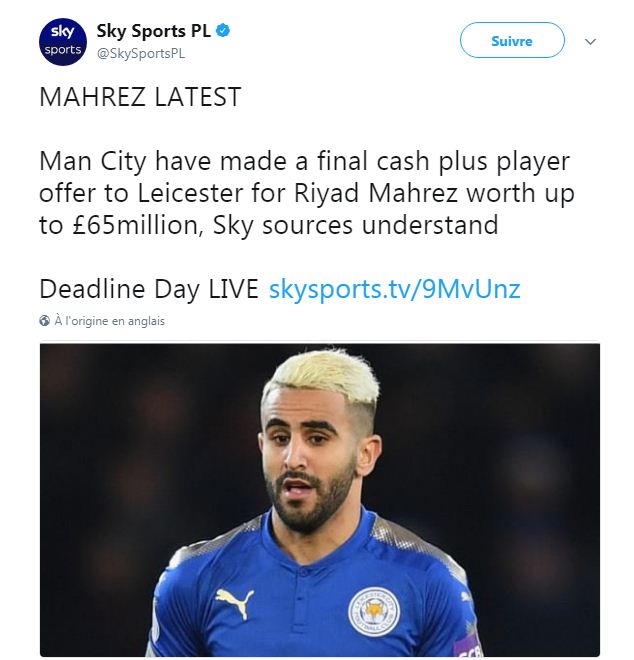This screenshot has width=634, height=660.
Task: Expand the tweet options chevron
Action: tap(590, 41)
